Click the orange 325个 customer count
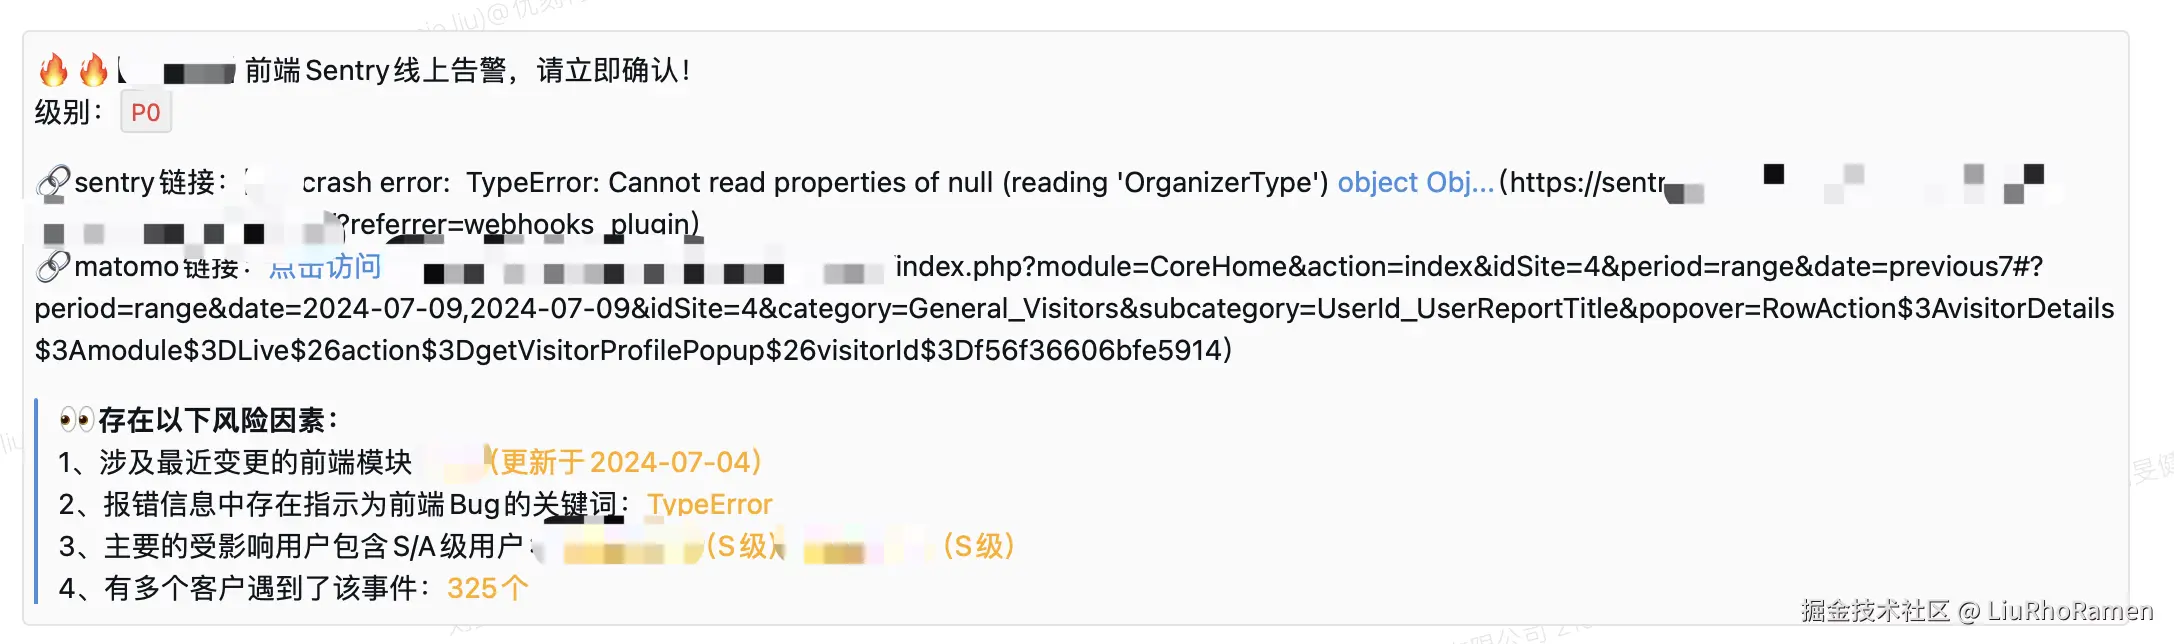Image resolution: width=2174 pixels, height=644 pixels. click(x=487, y=588)
